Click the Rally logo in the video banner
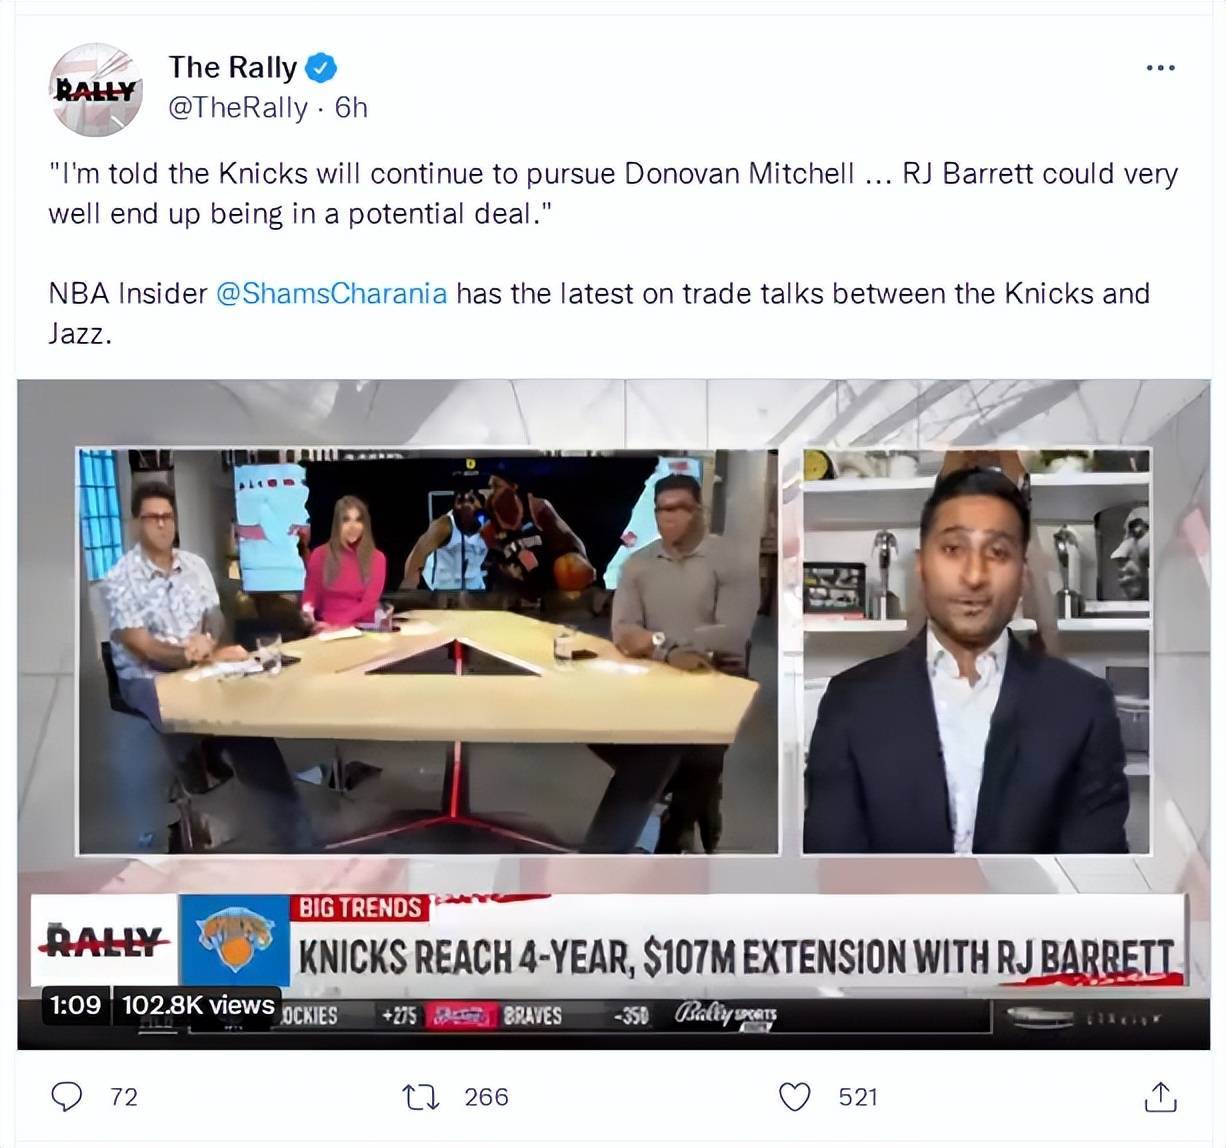The height and width of the screenshot is (1148, 1226). (x=104, y=940)
